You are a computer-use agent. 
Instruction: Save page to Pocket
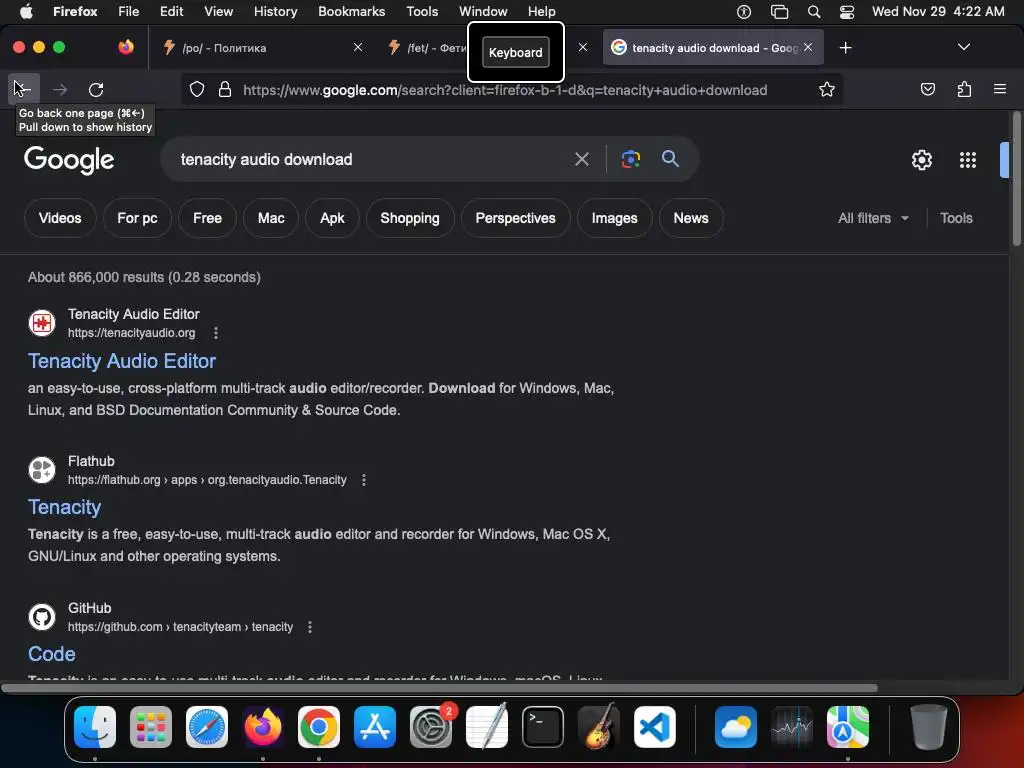click(927, 89)
